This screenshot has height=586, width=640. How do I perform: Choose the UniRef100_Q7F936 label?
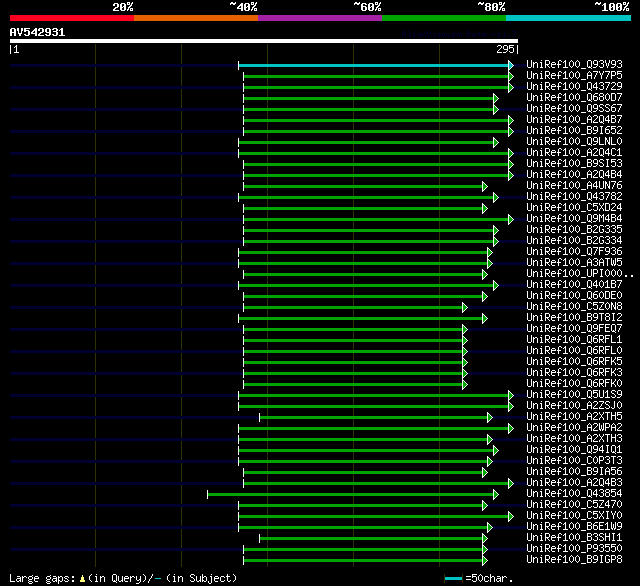(574, 252)
